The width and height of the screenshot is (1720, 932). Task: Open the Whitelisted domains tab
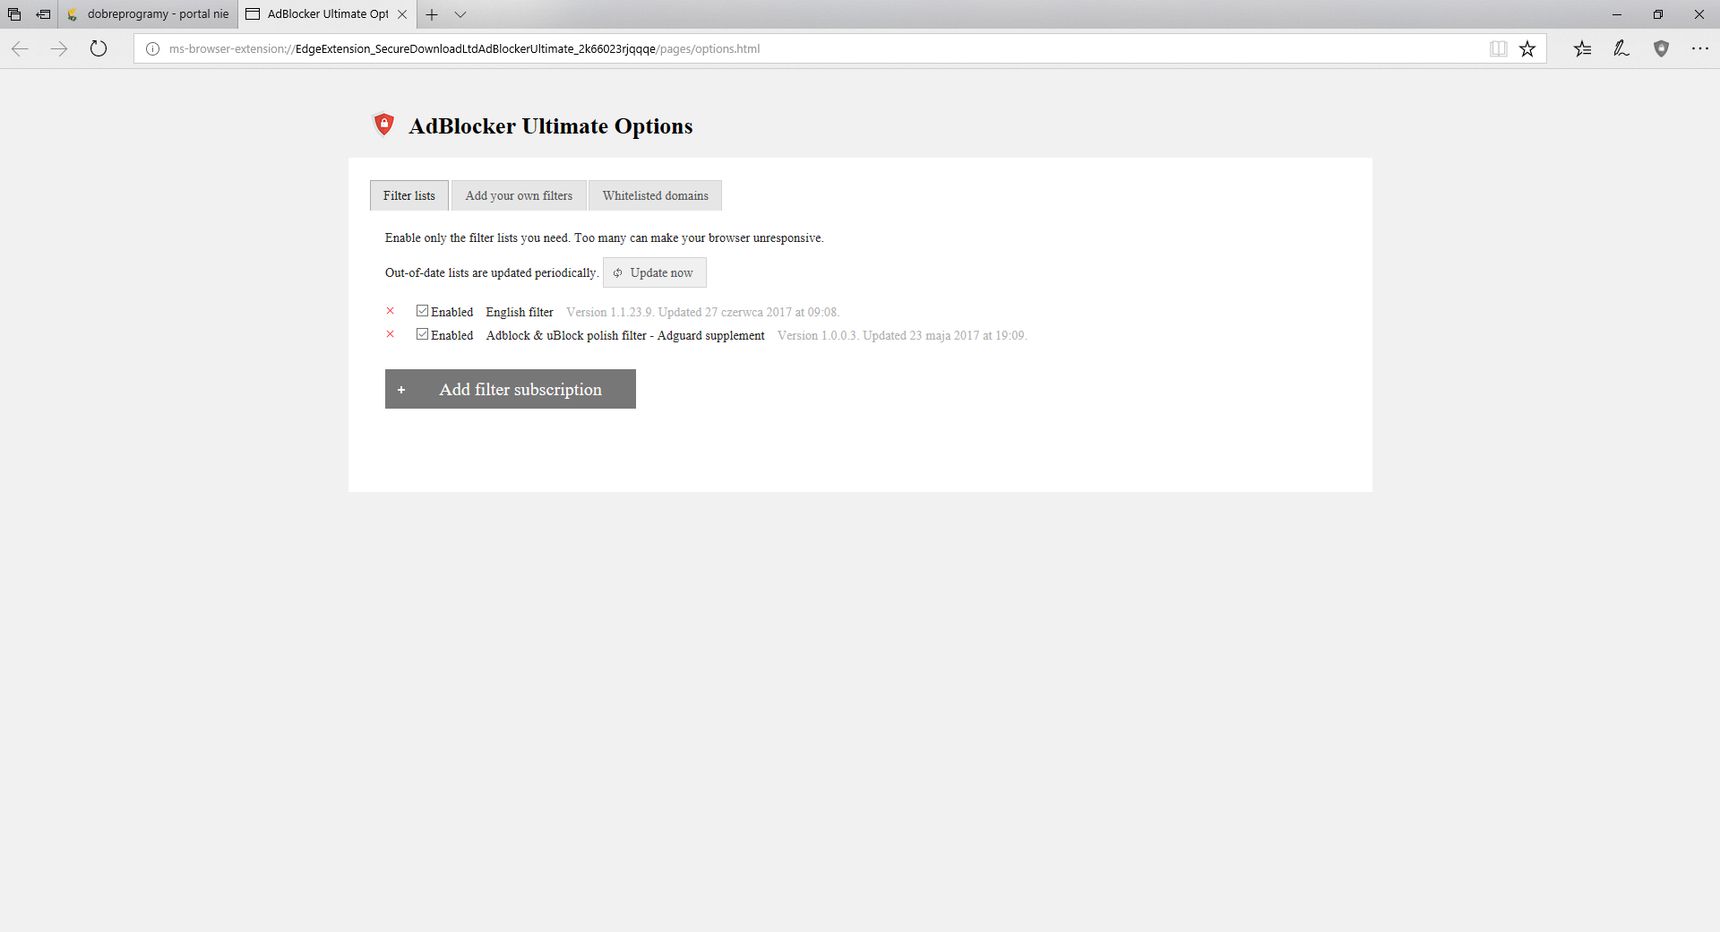coord(655,195)
